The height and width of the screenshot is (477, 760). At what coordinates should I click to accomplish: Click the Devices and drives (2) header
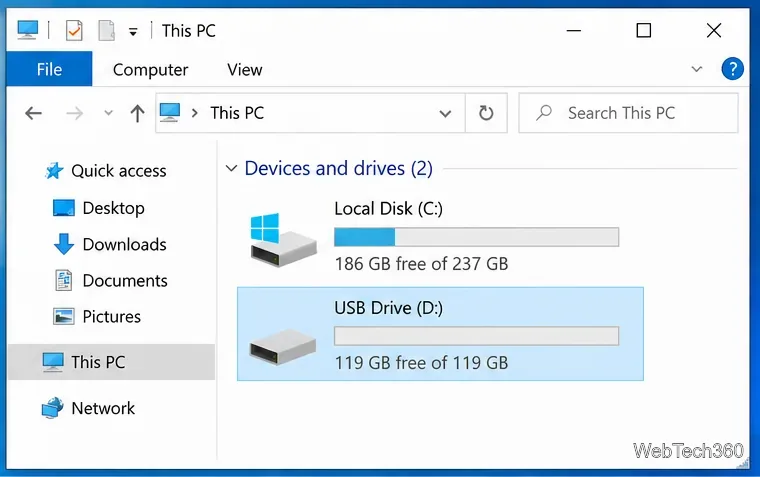pos(338,169)
